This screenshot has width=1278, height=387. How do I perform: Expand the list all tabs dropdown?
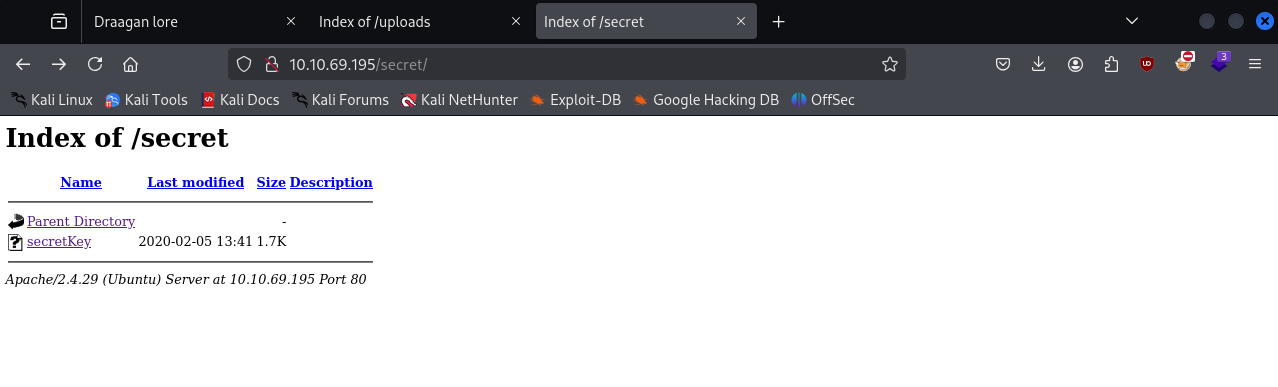point(1132,21)
